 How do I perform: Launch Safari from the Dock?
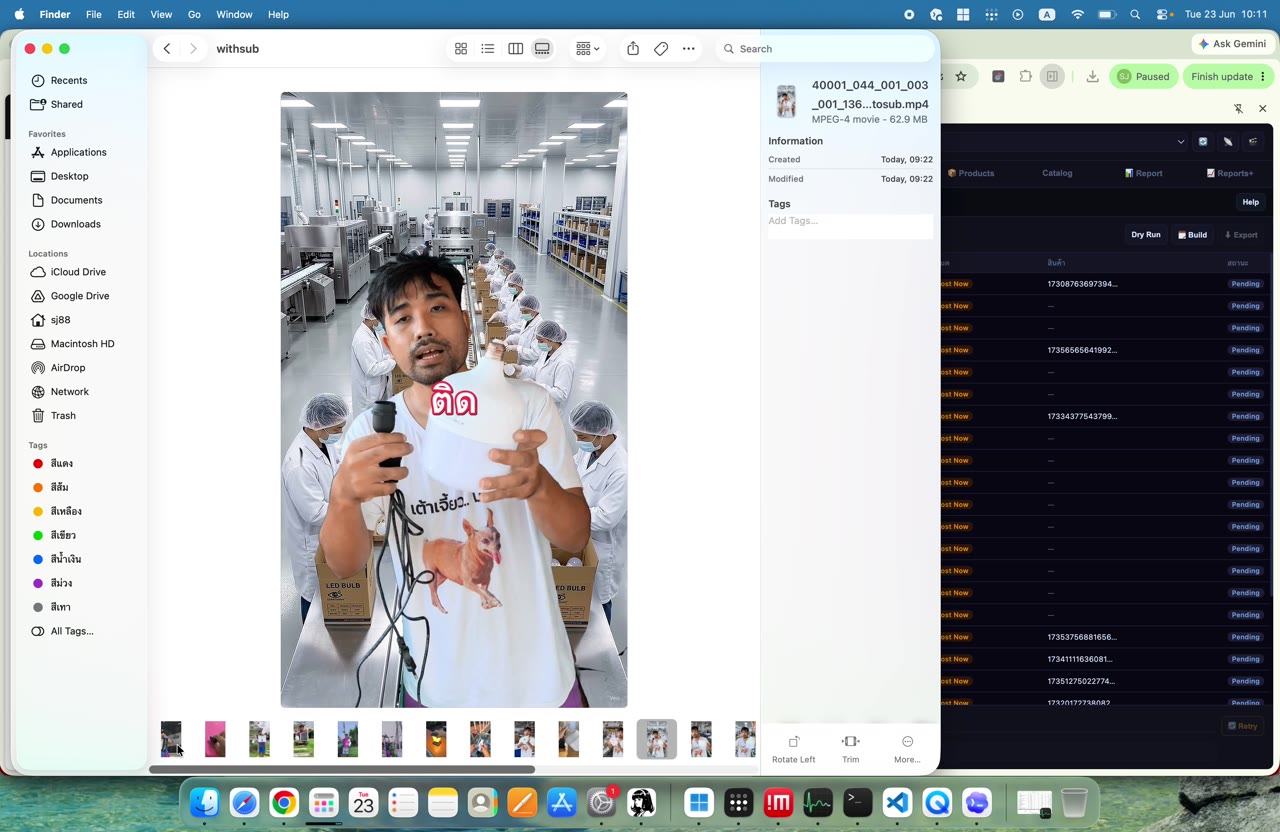pos(244,803)
